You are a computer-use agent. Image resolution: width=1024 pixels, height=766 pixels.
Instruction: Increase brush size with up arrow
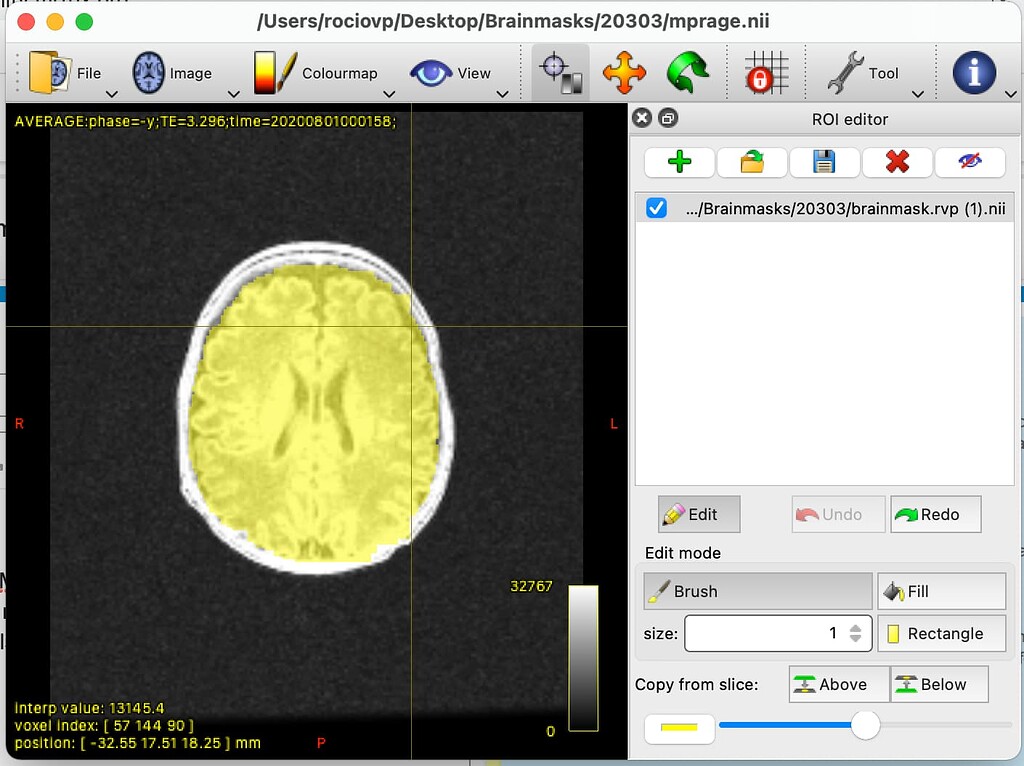[856, 628]
